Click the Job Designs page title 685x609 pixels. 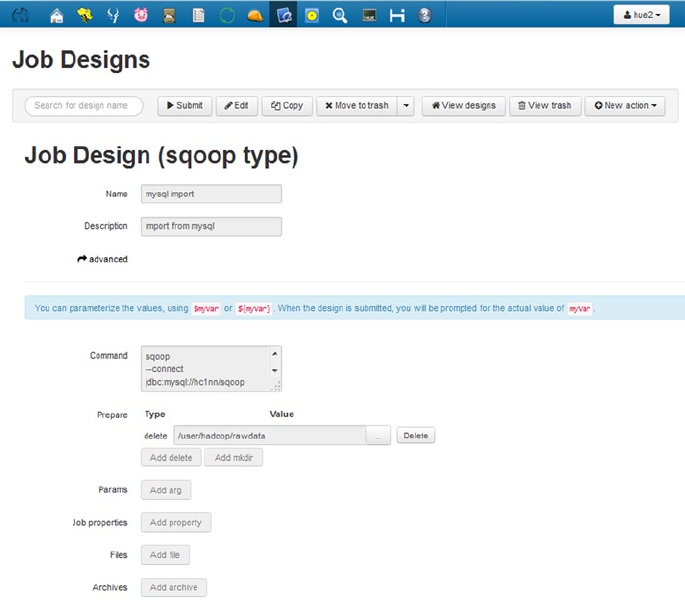coord(81,60)
